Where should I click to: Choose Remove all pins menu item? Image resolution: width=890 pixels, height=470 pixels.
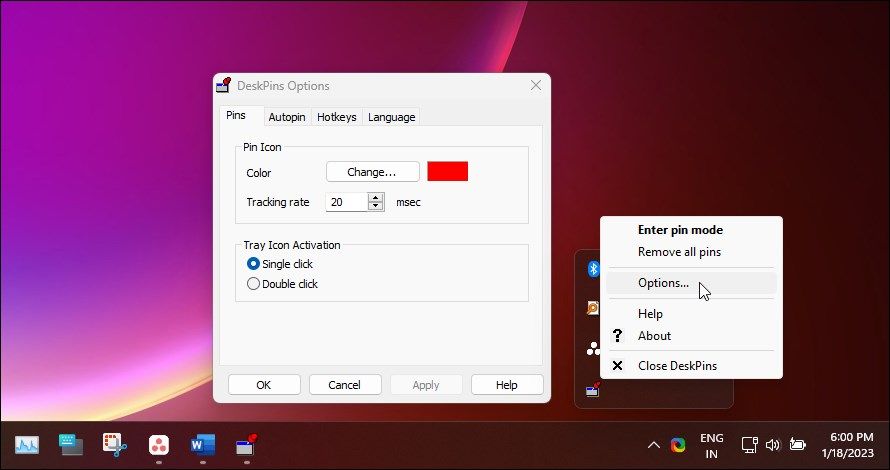[691, 252]
